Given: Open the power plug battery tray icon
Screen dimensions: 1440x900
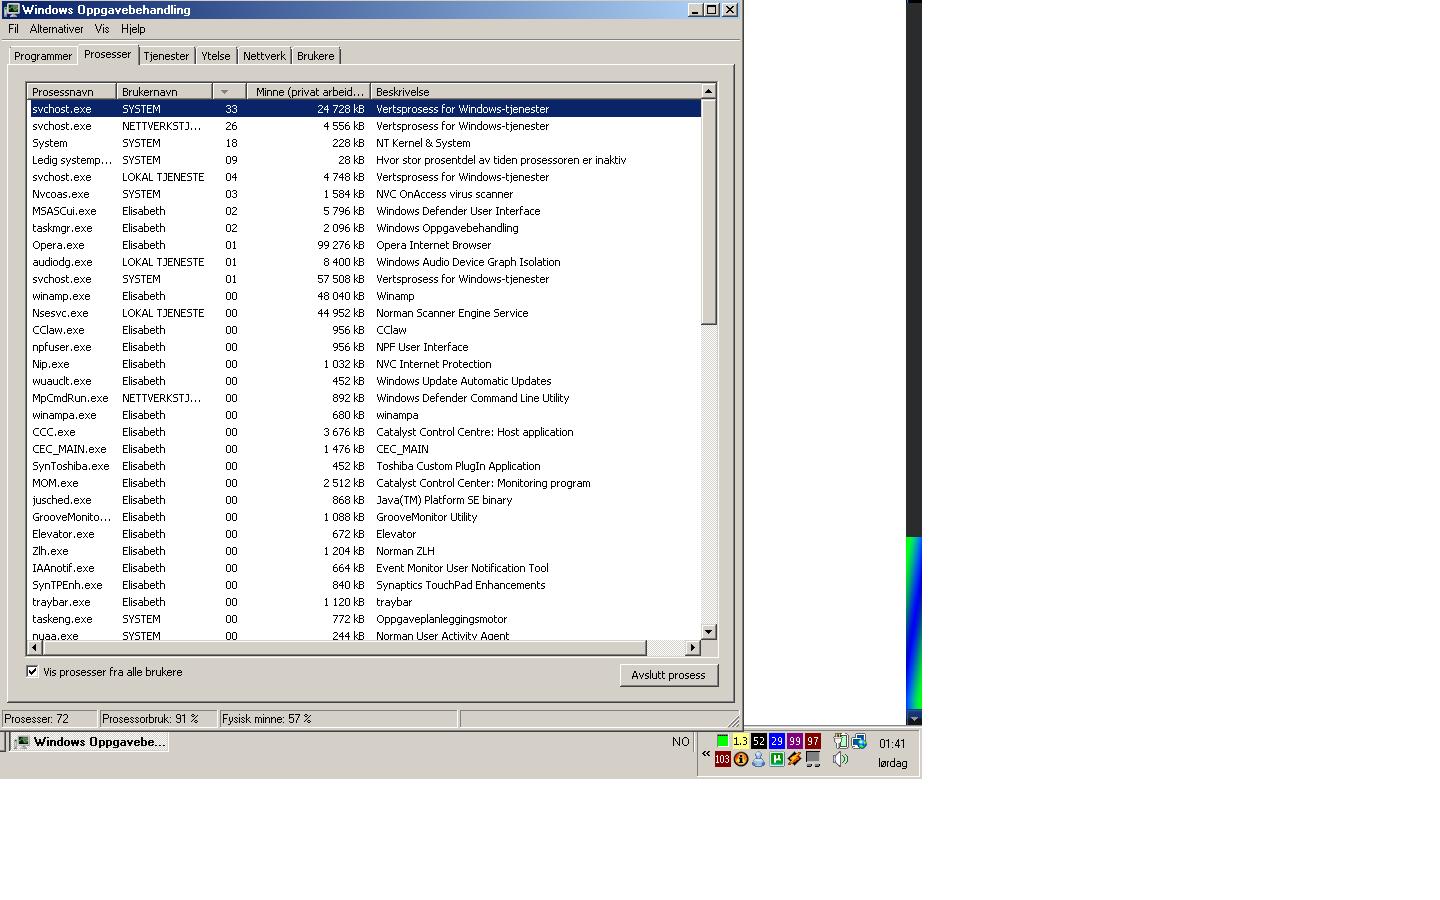Looking at the screenshot, I should pos(841,741).
